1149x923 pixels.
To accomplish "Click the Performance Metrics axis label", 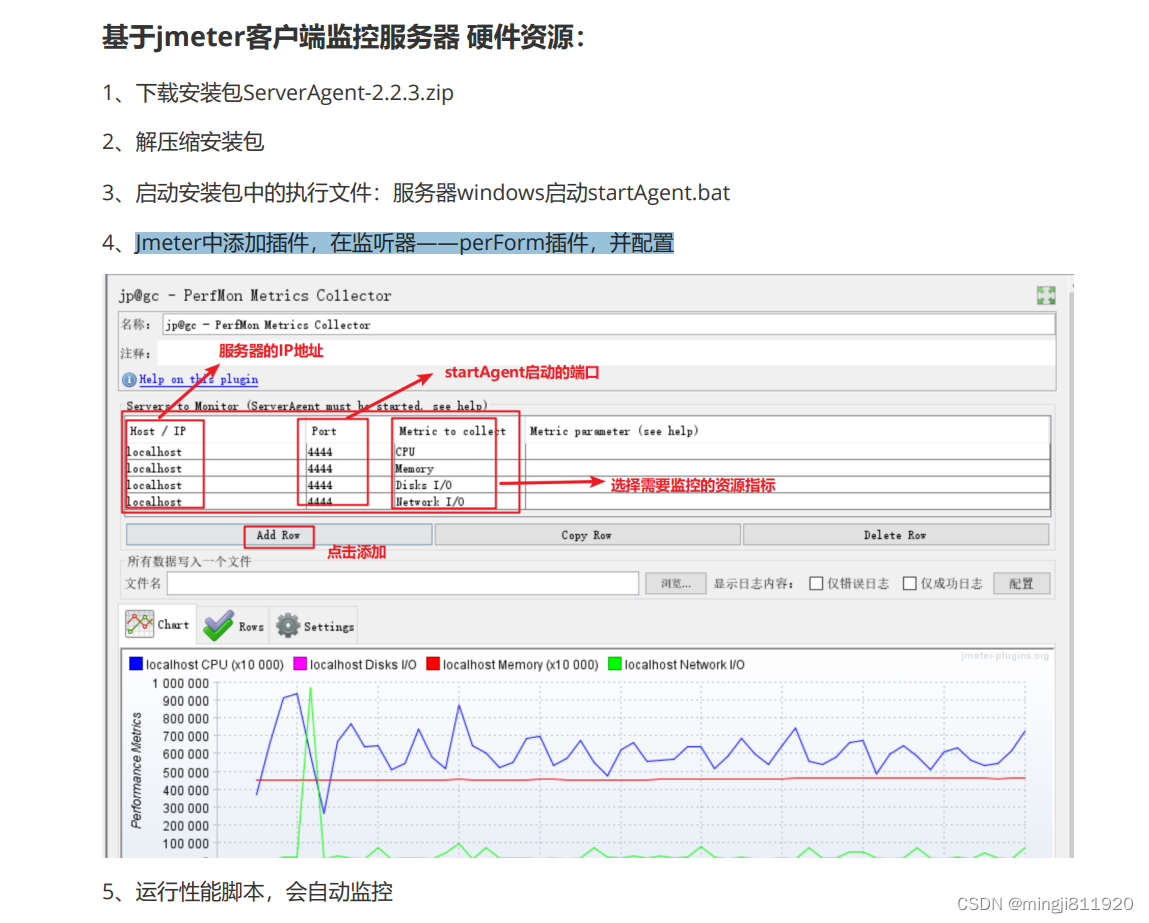I will coord(136,769).
